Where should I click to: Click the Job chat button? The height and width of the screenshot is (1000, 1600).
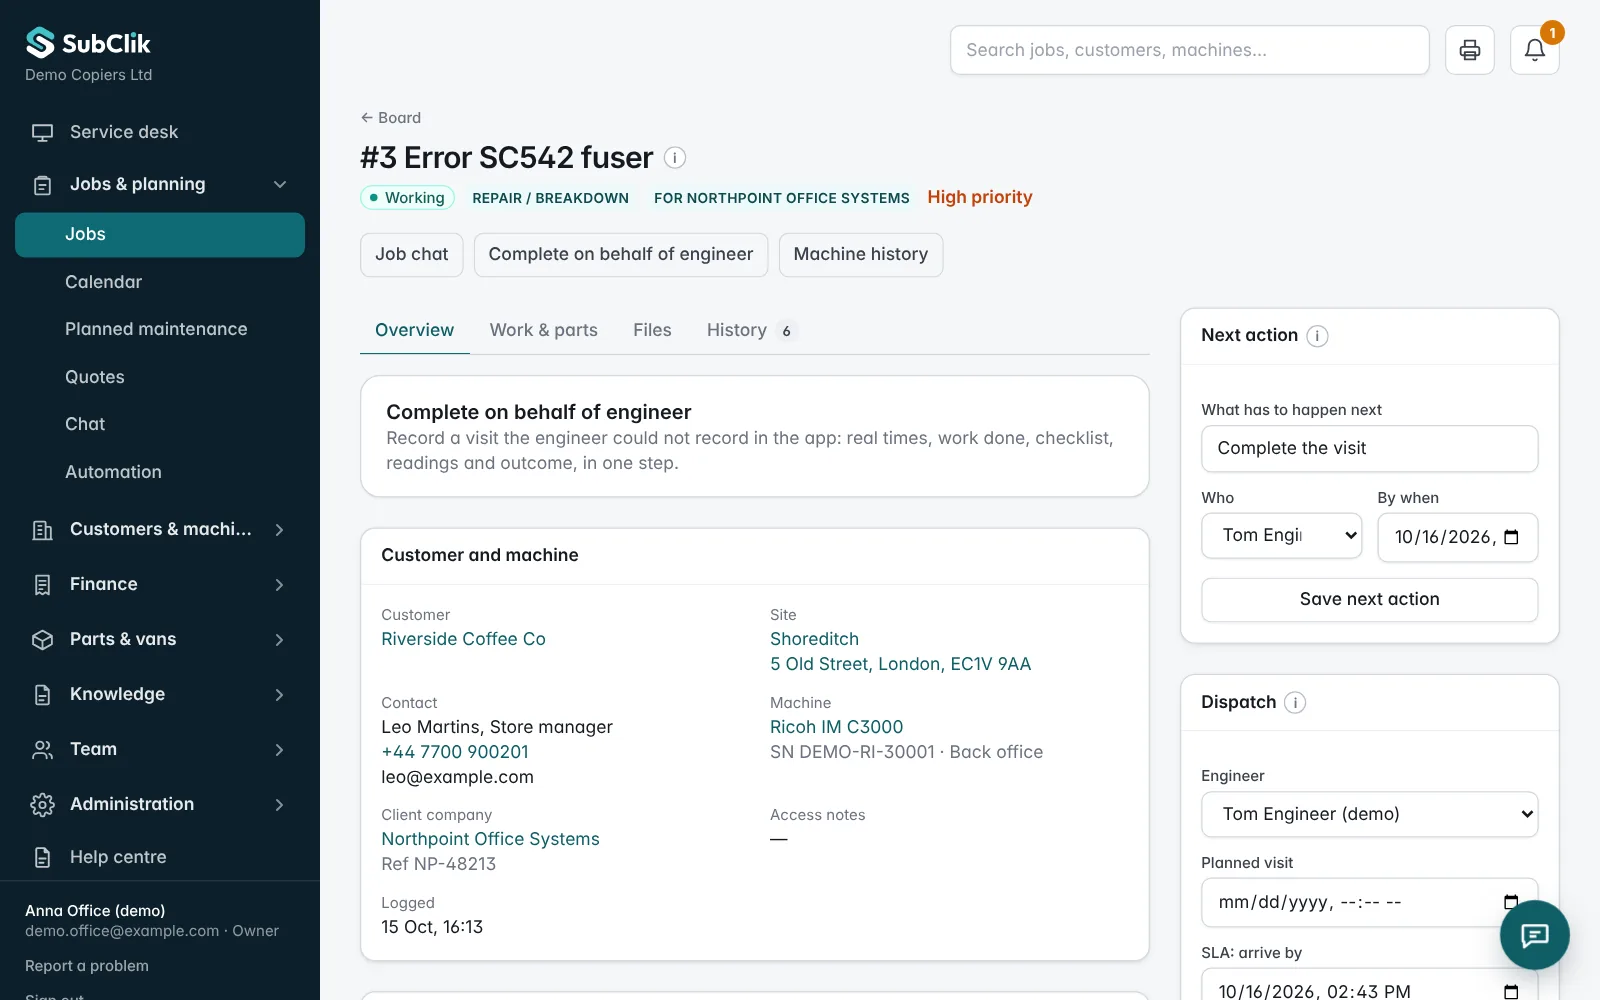coord(411,255)
